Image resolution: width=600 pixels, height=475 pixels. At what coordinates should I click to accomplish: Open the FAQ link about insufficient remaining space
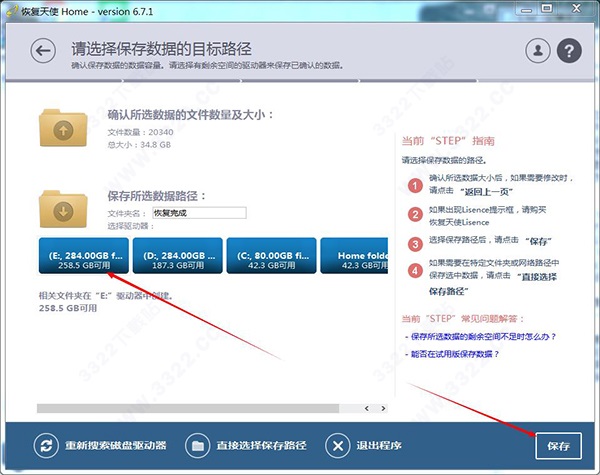483,337
